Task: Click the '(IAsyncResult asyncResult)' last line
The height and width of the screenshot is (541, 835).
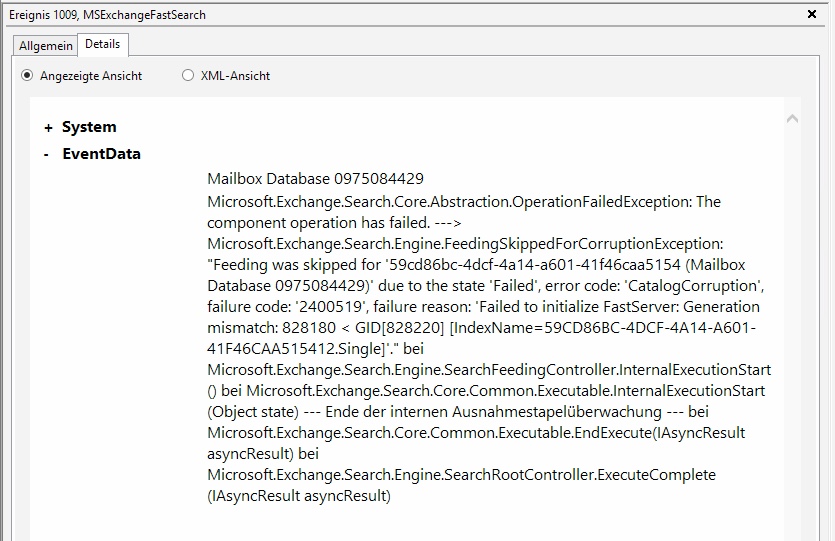Action: tap(299, 496)
